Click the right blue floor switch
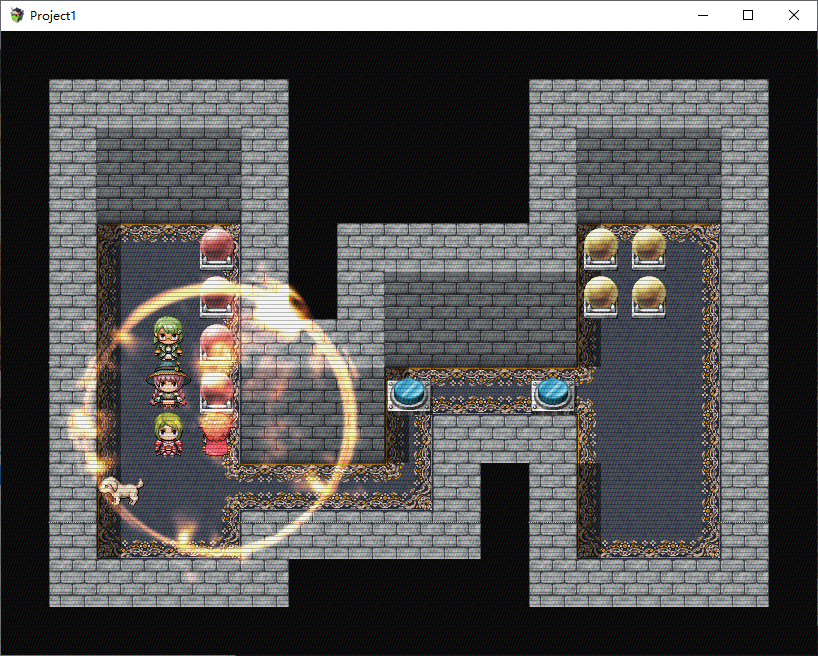 [x=553, y=394]
